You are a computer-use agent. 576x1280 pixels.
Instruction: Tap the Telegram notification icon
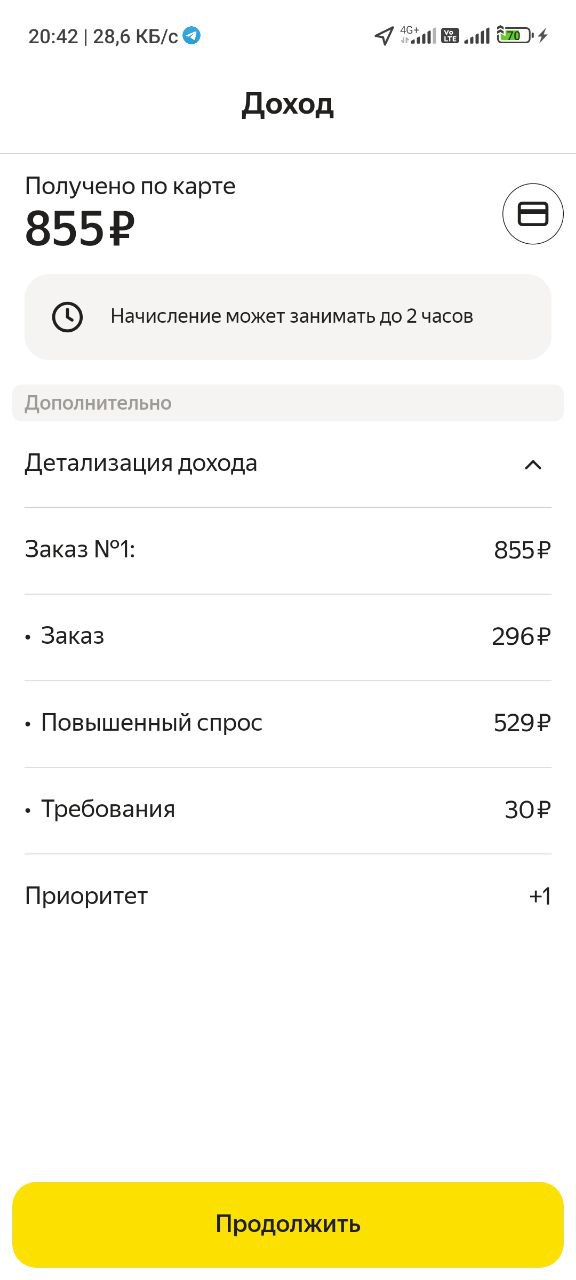(x=192, y=36)
